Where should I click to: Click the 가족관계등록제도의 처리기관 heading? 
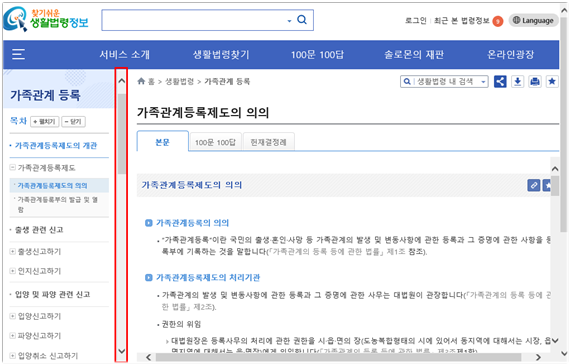click(x=208, y=278)
